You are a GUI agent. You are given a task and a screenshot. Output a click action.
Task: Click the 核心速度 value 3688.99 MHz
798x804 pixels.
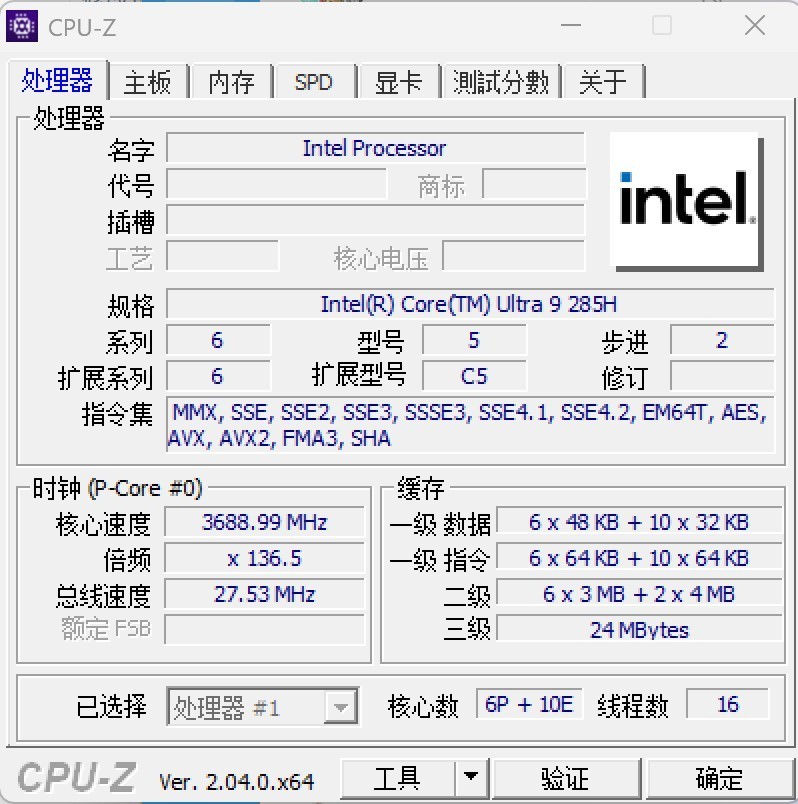tap(265, 522)
